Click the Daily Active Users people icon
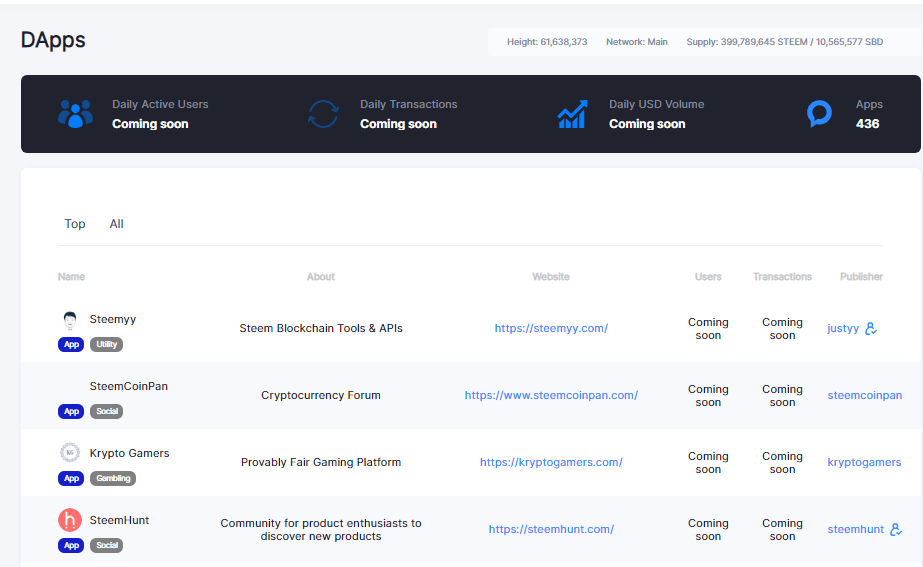This screenshot has width=923, height=567. tap(75, 114)
